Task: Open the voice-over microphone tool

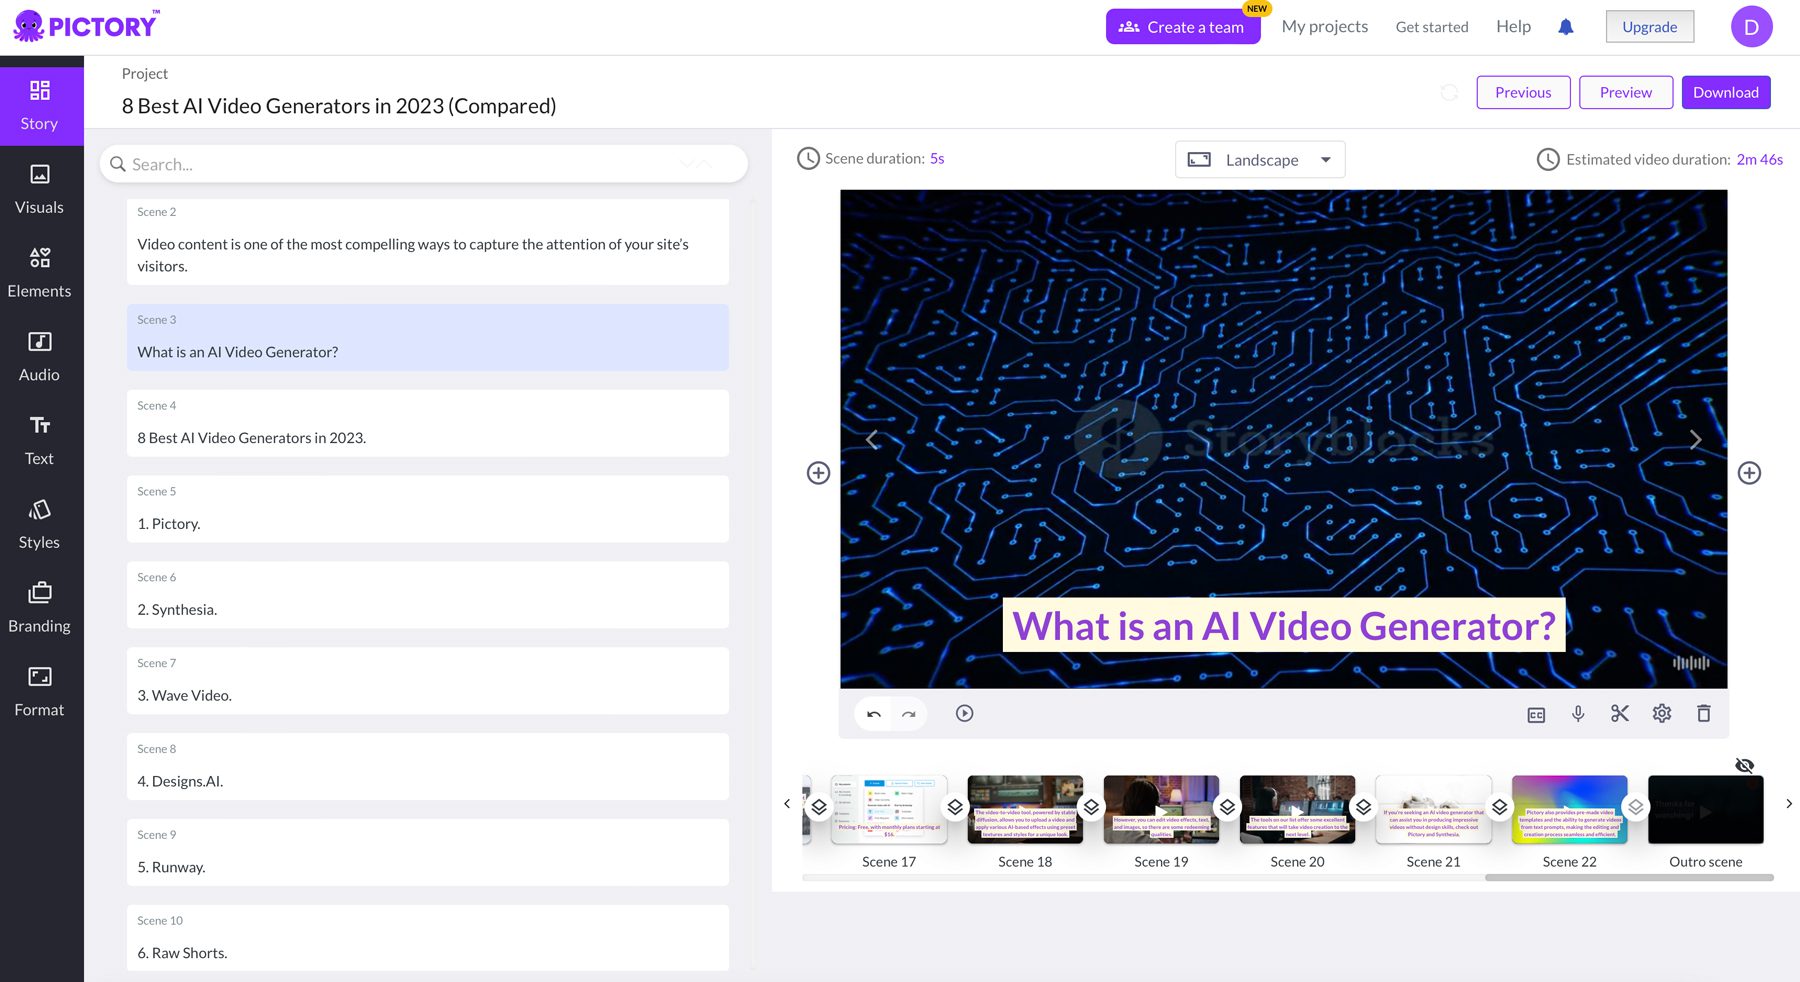Action: [x=1578, y=713]
